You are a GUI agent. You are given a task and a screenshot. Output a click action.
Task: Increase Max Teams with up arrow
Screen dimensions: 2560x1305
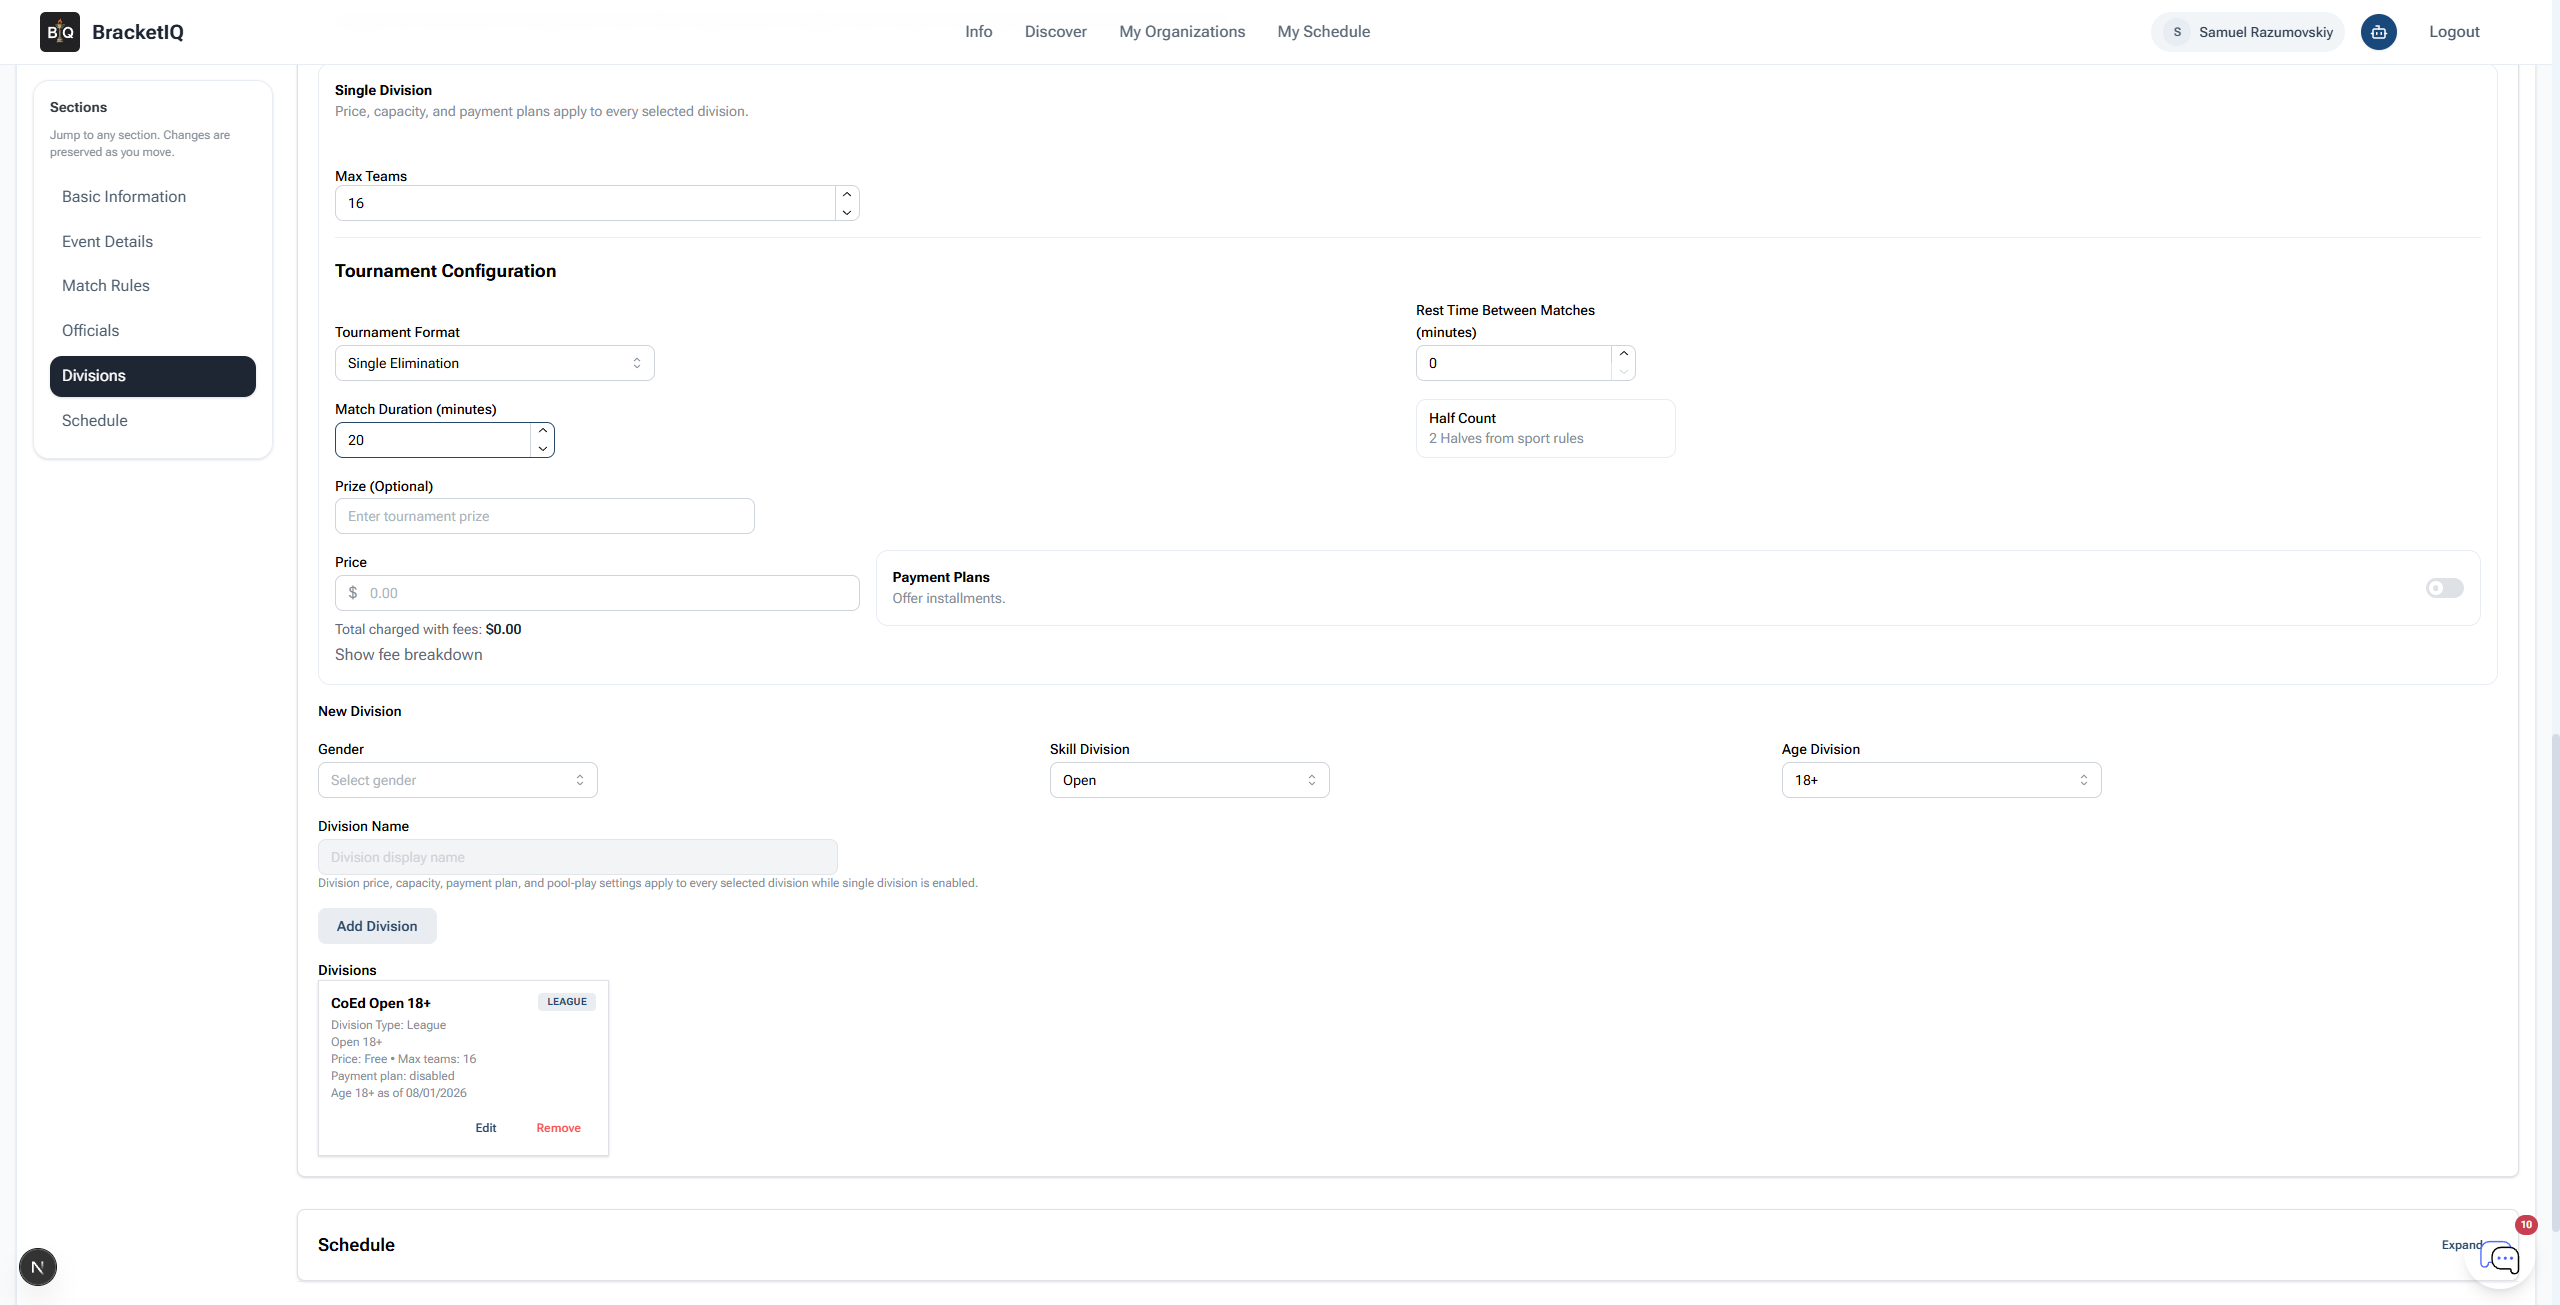pos(847,194)
